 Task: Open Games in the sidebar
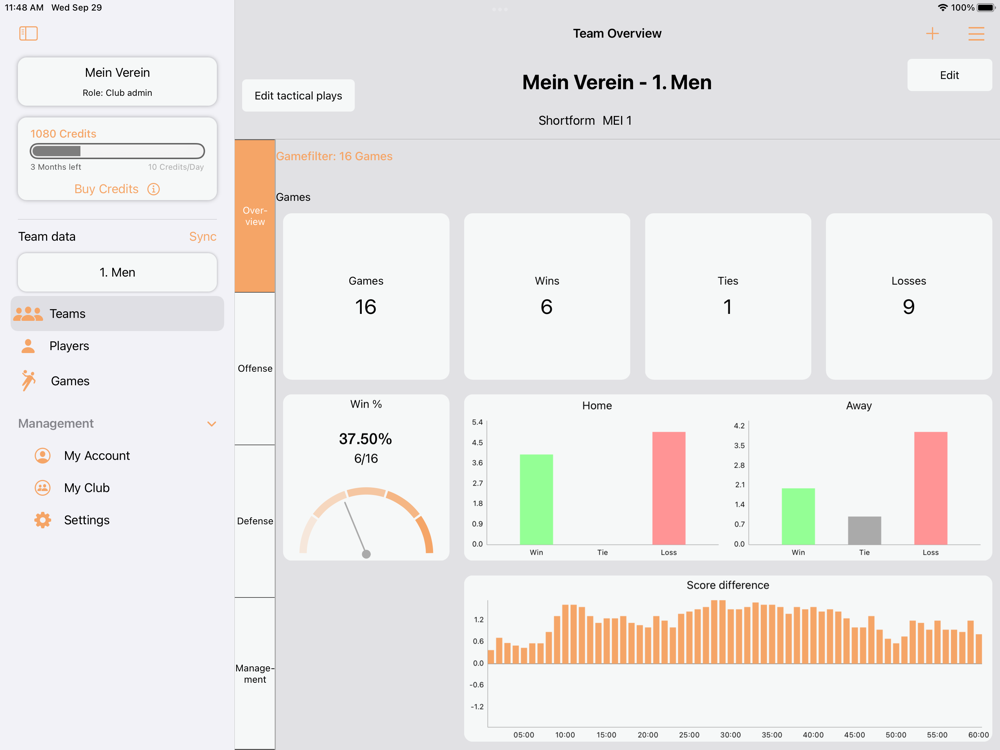[117, 381]
